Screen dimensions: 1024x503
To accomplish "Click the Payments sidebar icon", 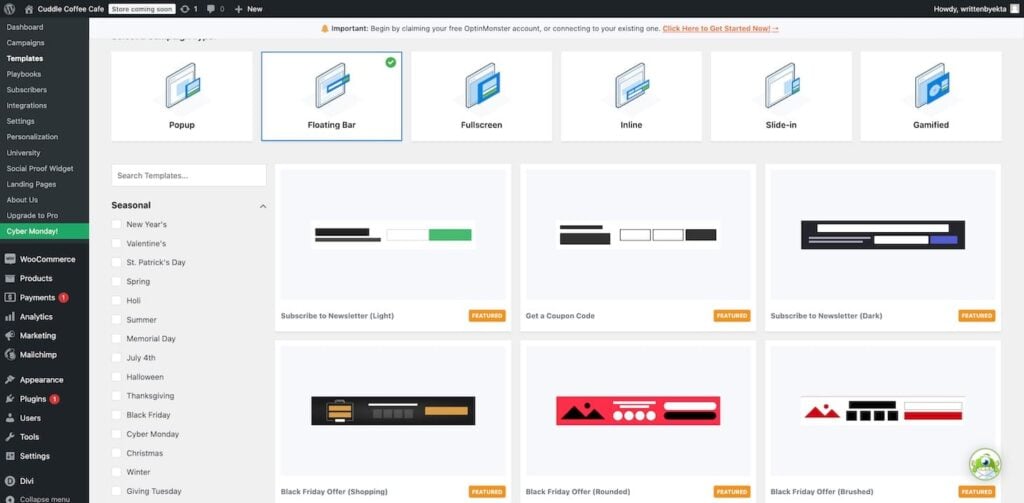I will 10,297.
